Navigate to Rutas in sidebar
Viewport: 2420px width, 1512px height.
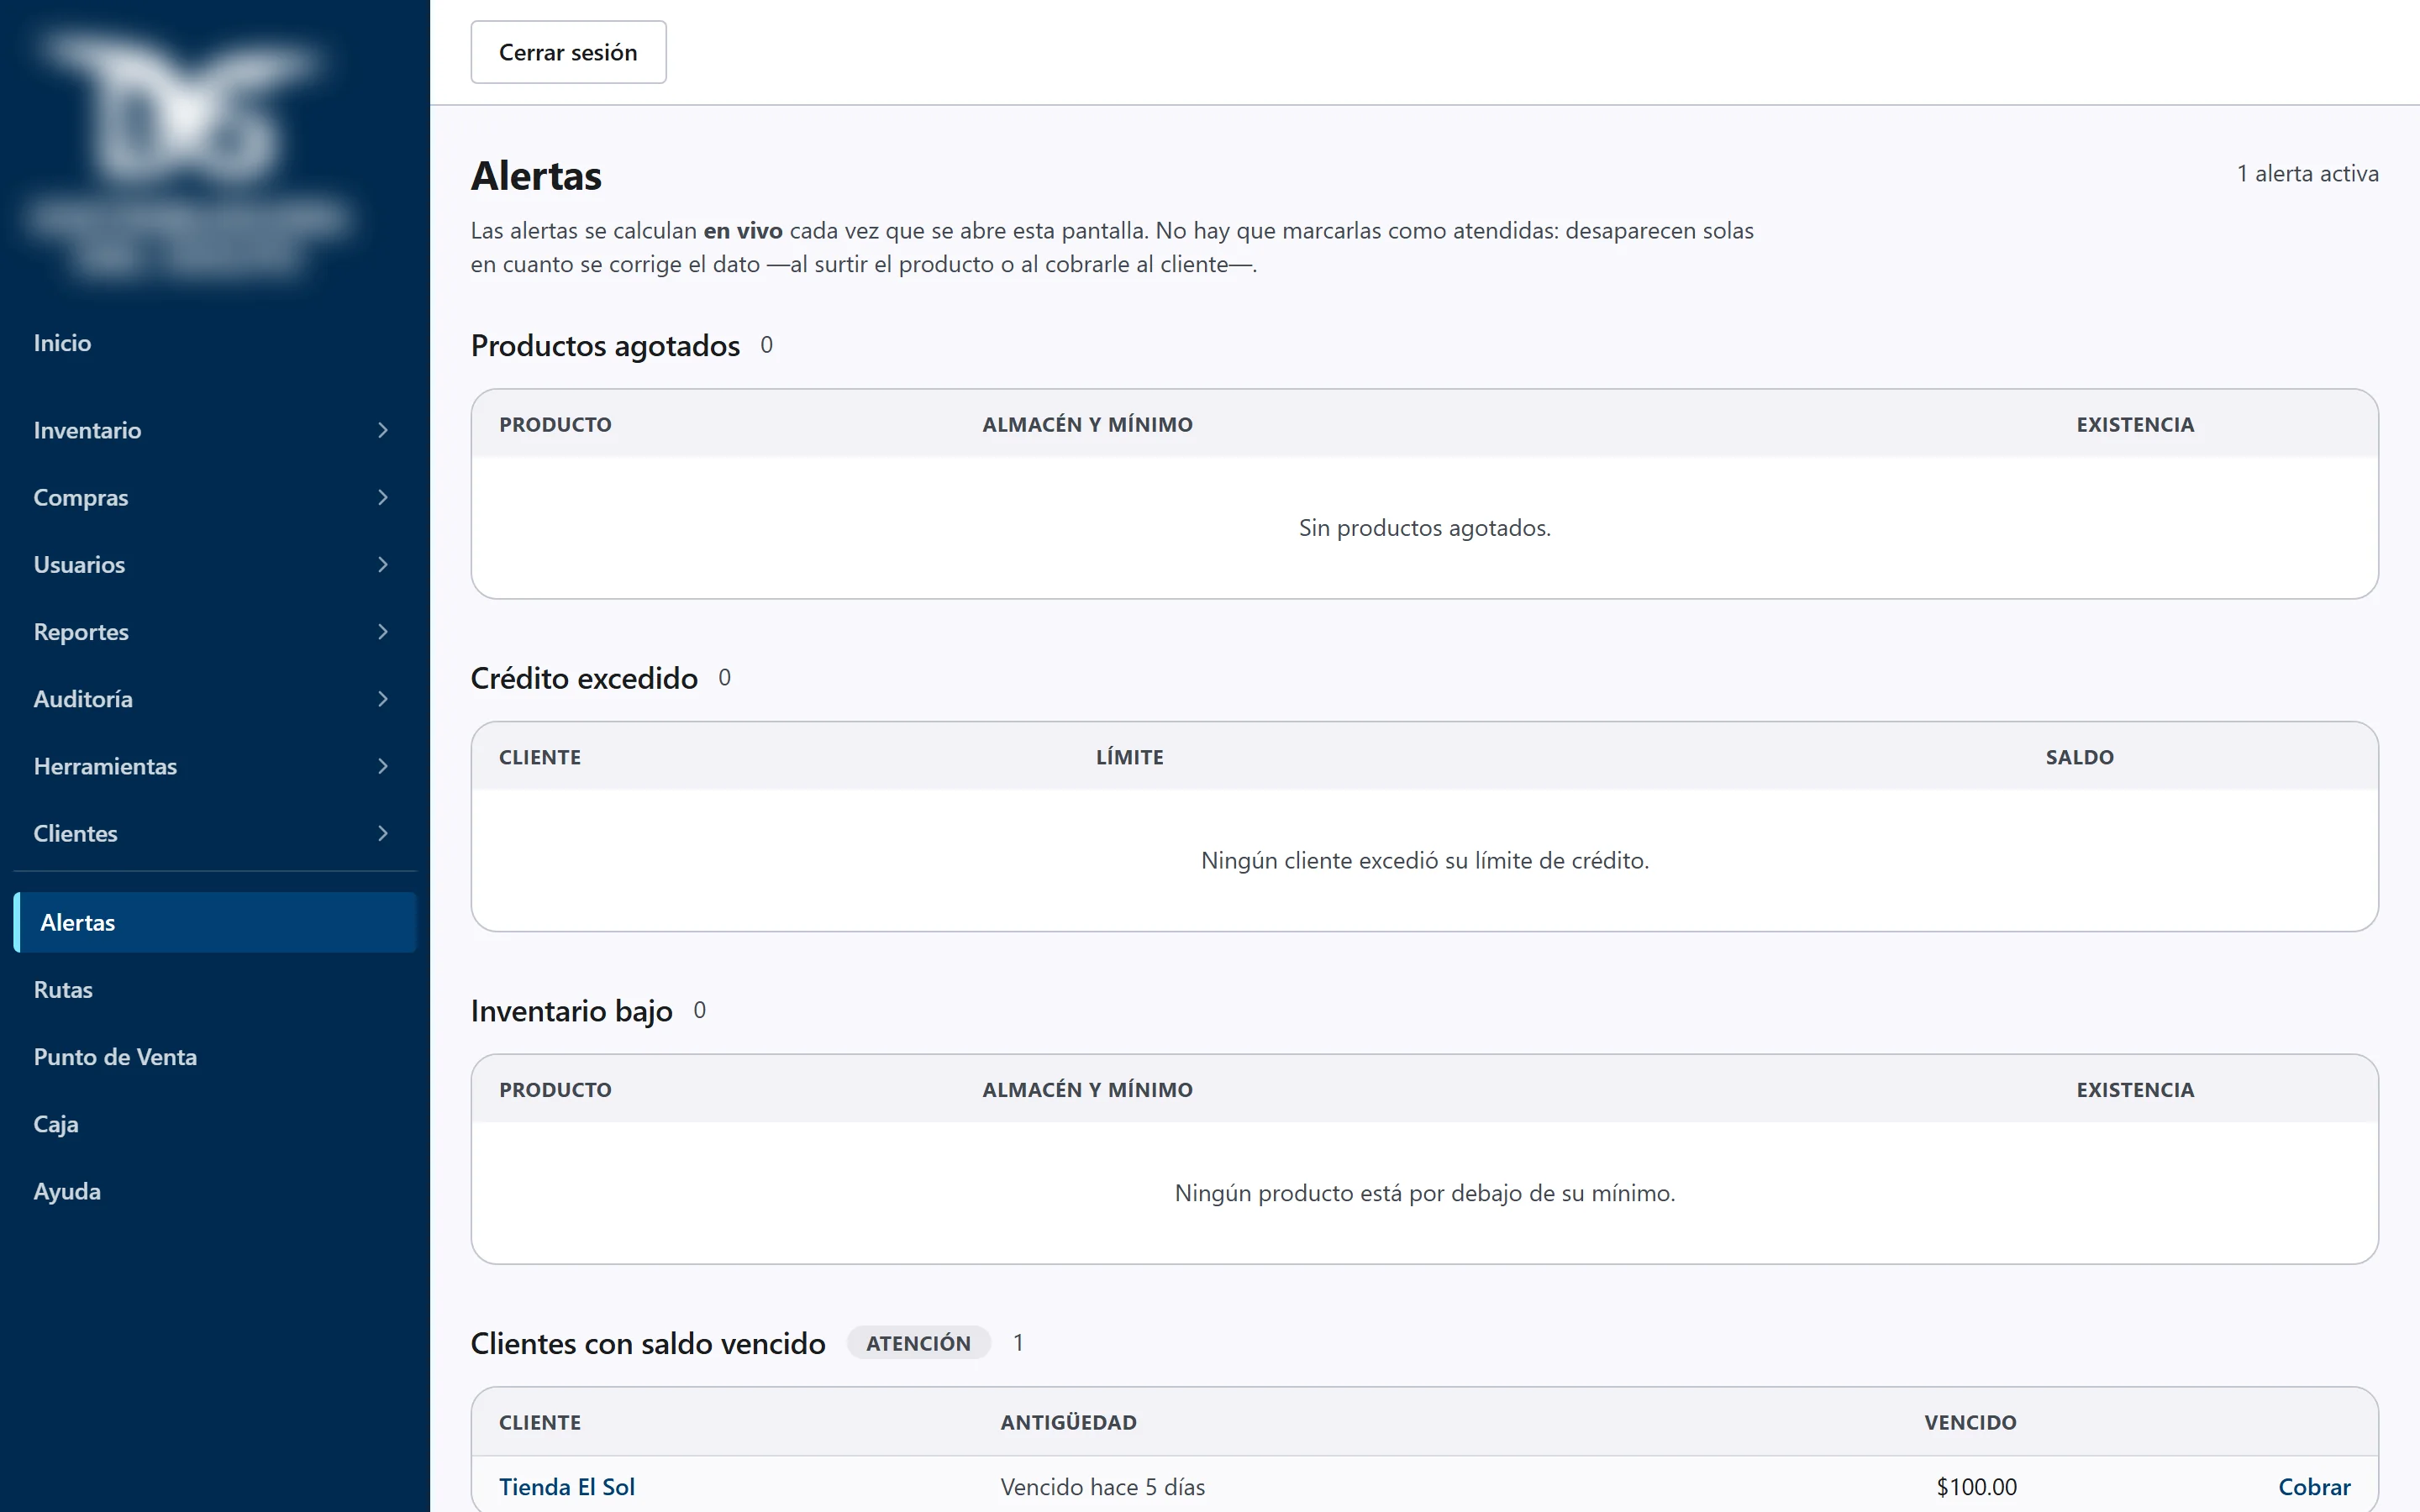(x=63, y=990)
